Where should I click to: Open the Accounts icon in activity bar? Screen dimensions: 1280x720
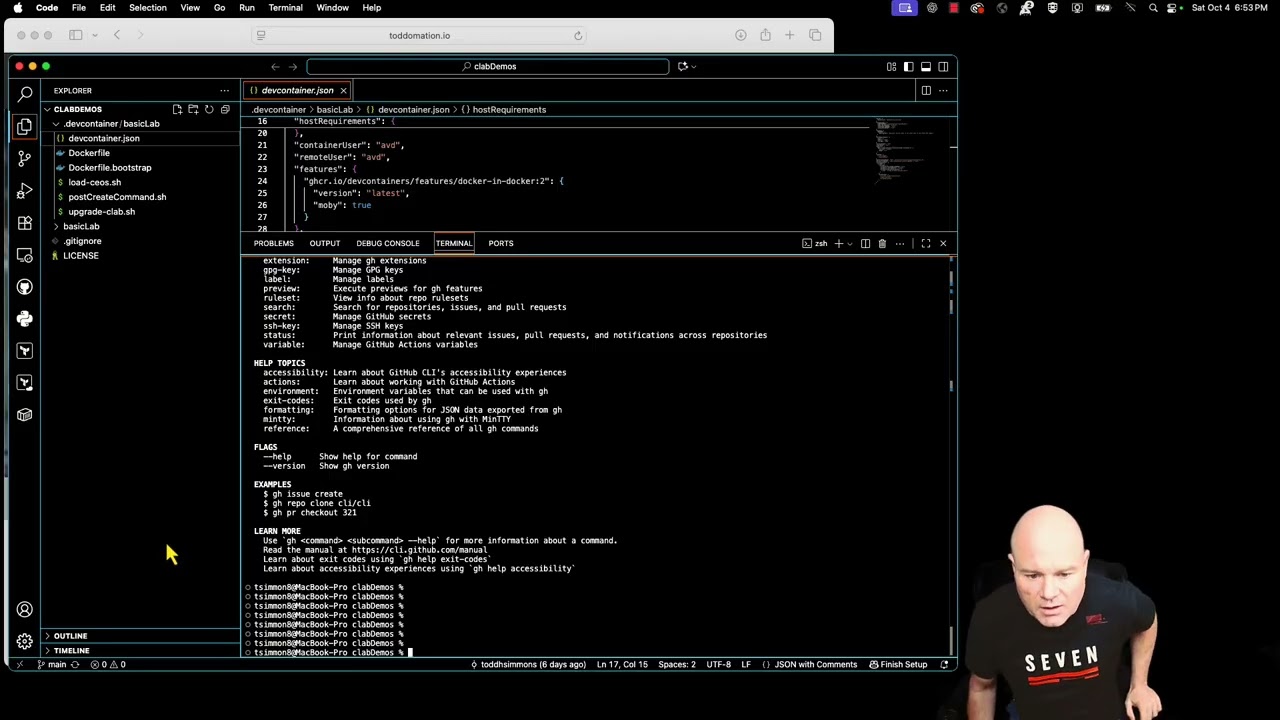(x=25, y=609)
